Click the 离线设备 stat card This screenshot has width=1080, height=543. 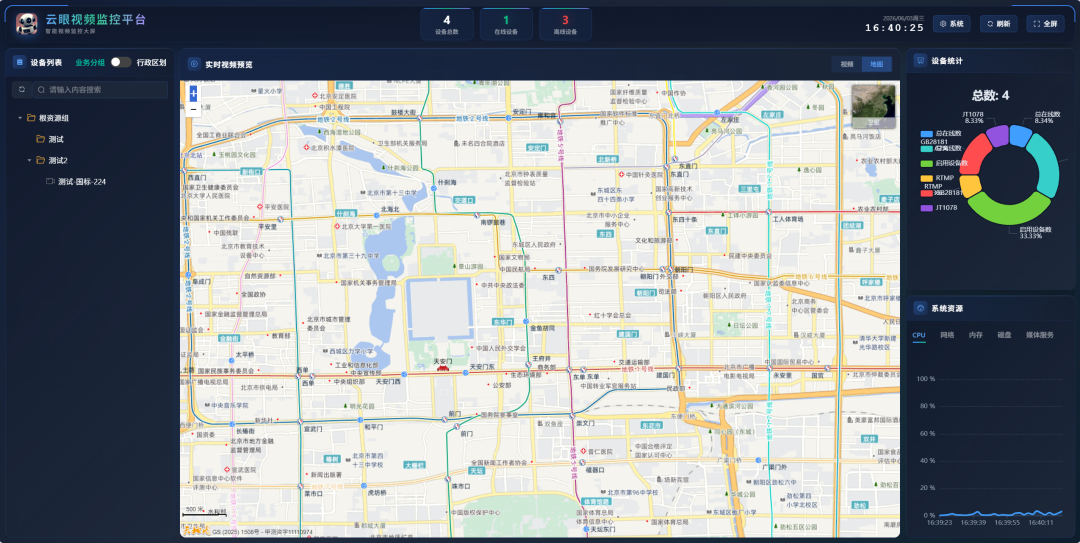(565, 24)
